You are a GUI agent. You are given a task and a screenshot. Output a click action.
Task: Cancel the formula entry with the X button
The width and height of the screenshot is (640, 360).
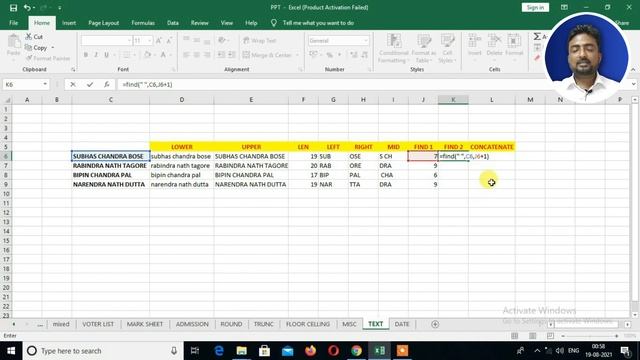pos(73,84)
